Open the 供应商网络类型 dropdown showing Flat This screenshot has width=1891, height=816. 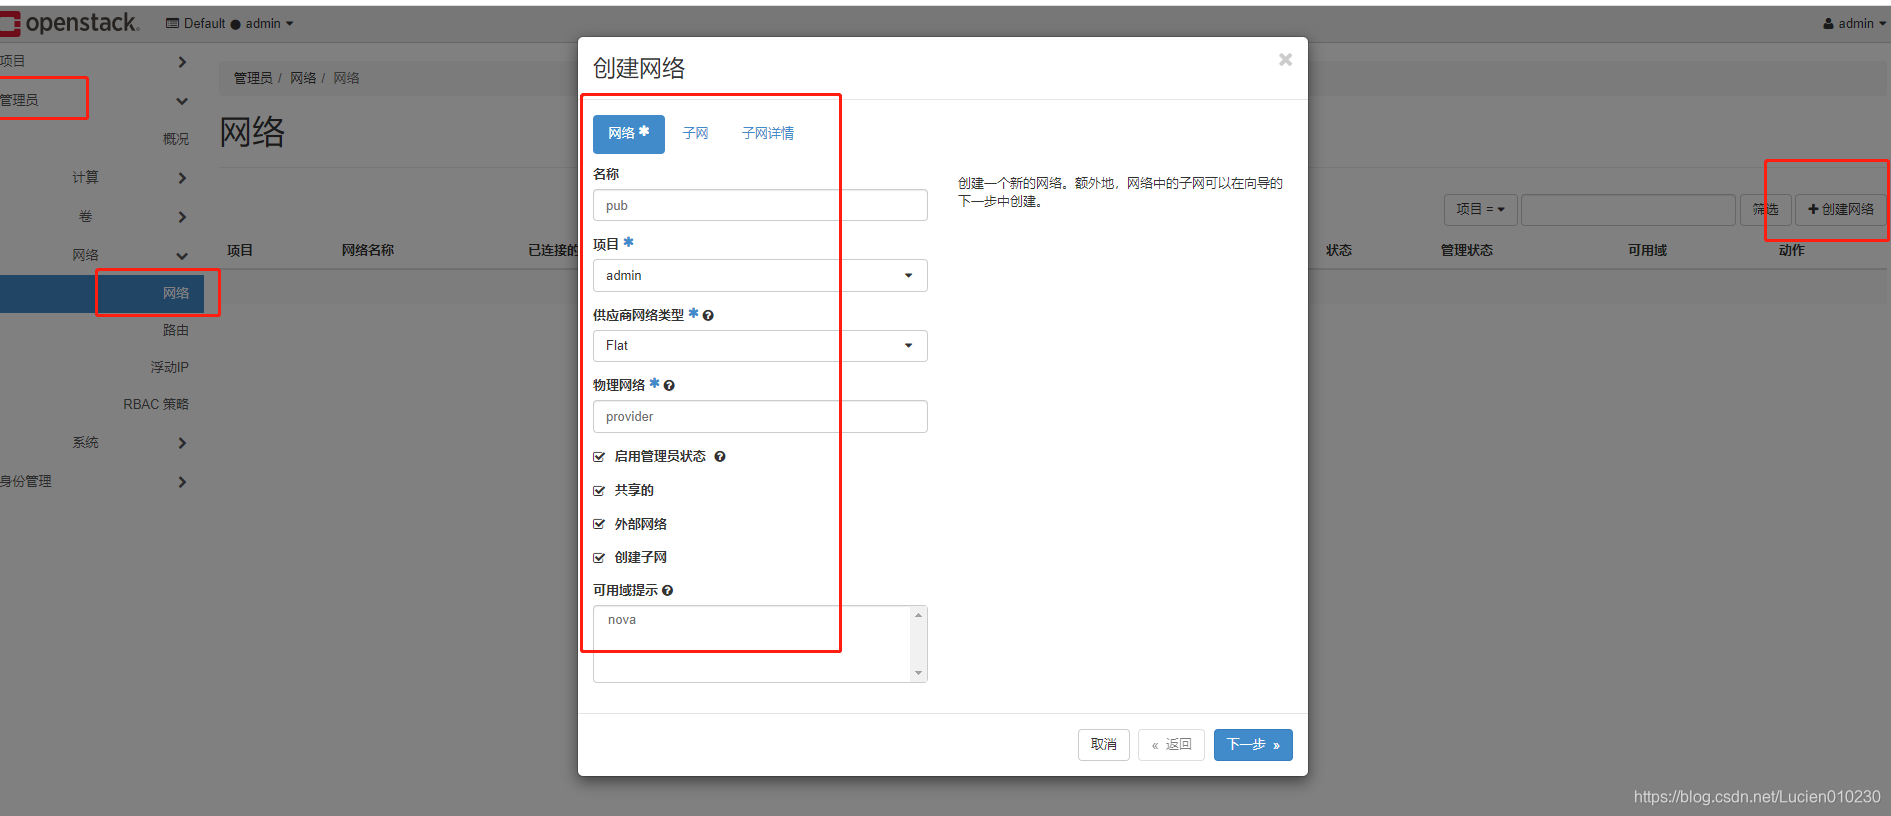coord(760,346)
